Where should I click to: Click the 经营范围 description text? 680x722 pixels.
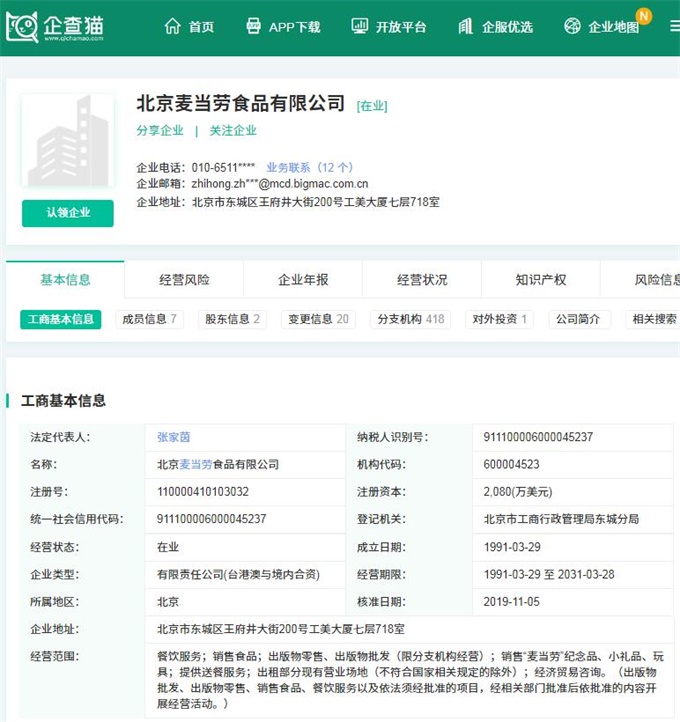click(x=410, y=680)
